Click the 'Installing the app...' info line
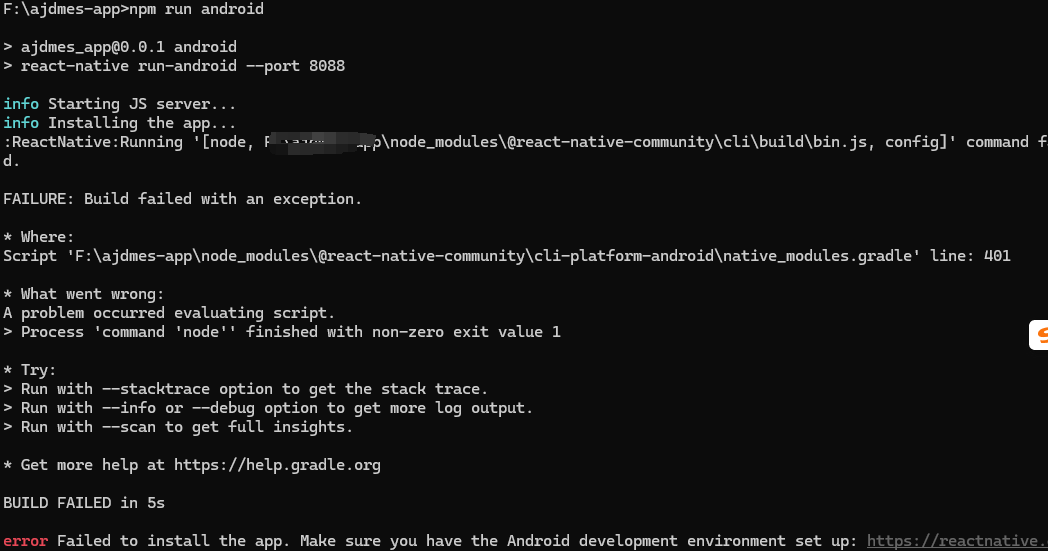The image size is (1048, 551). pyautogui.click(x=120, y=123)
